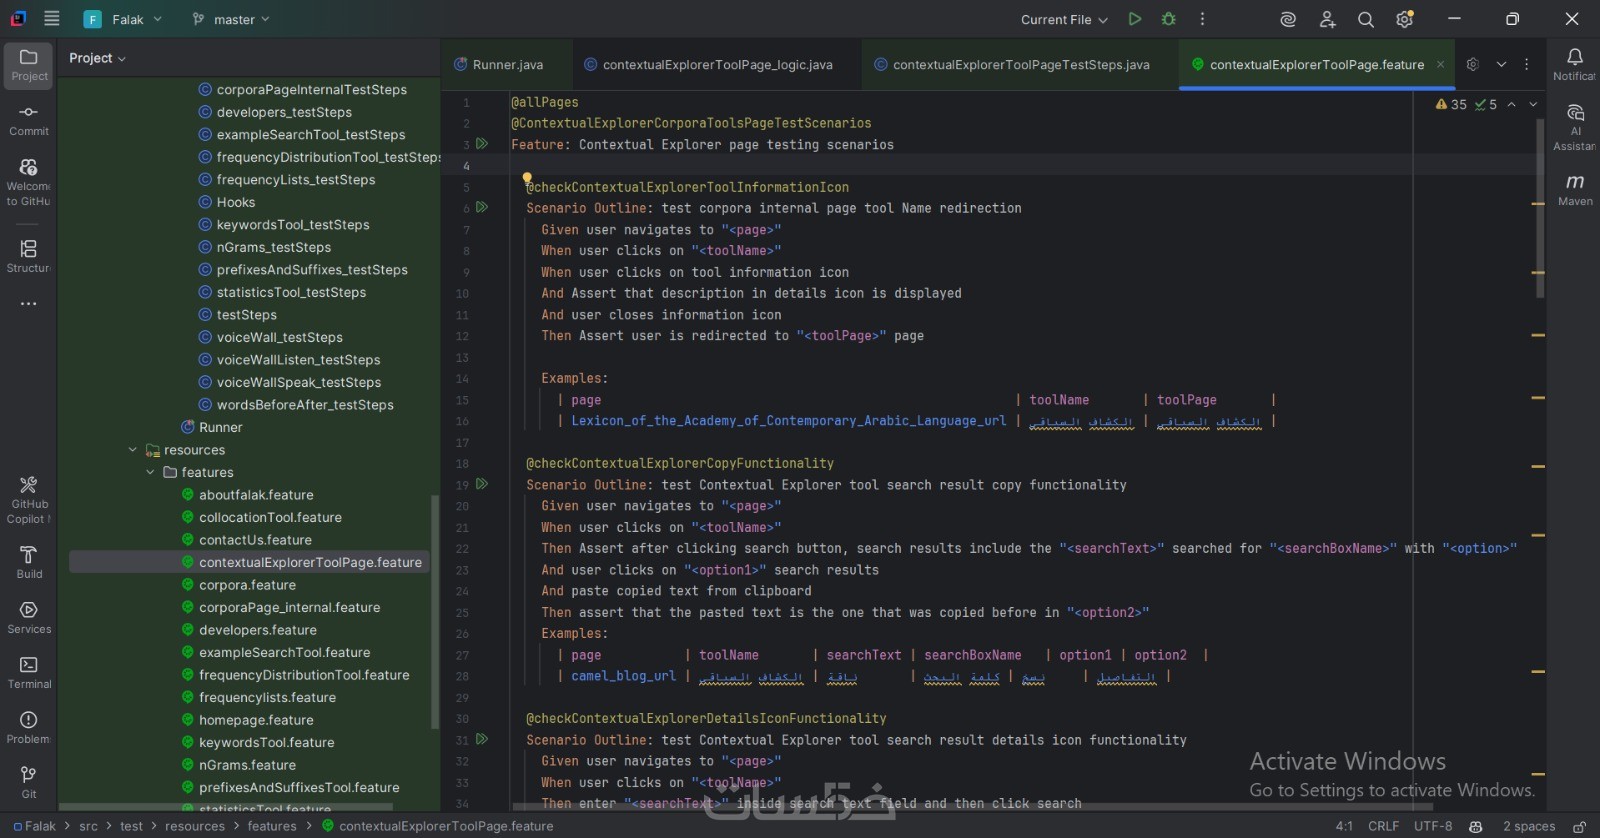Click UTF-8 encoding in status bar
1600x838 pixels.
[1432, 826]
